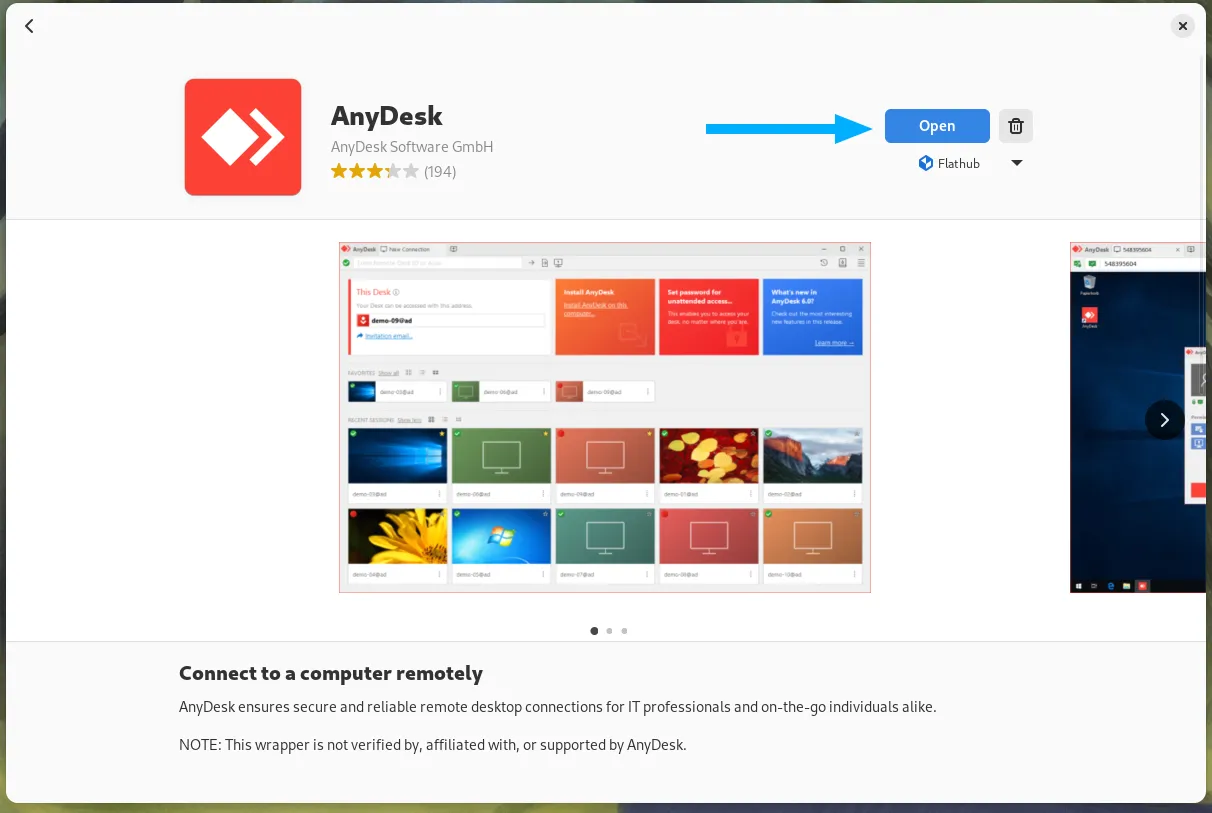The width and height of the screenshot is (1212, 813).
Task: Close the software details window
Action: coord(1183,26)
